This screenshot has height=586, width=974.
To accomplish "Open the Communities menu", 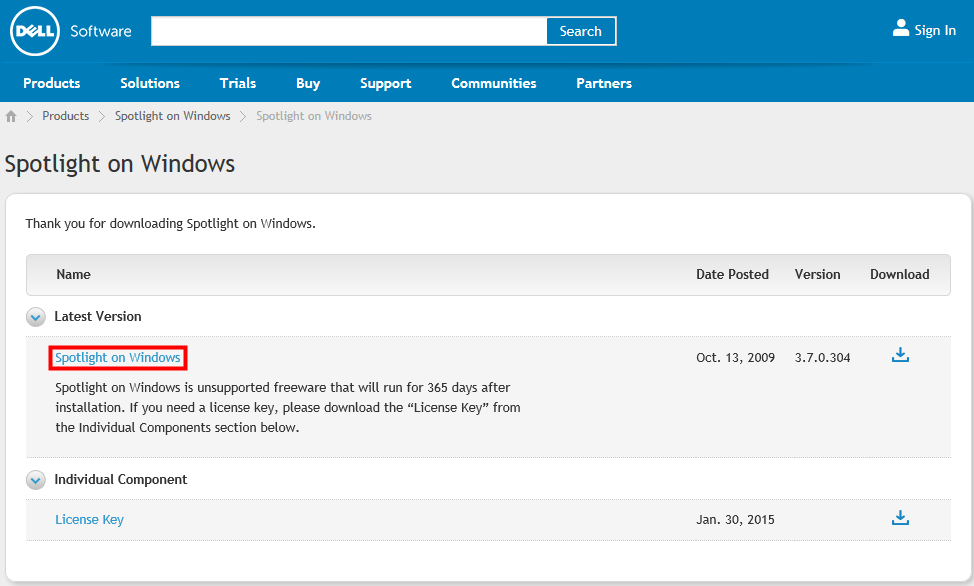I will (x=494, y=83).
